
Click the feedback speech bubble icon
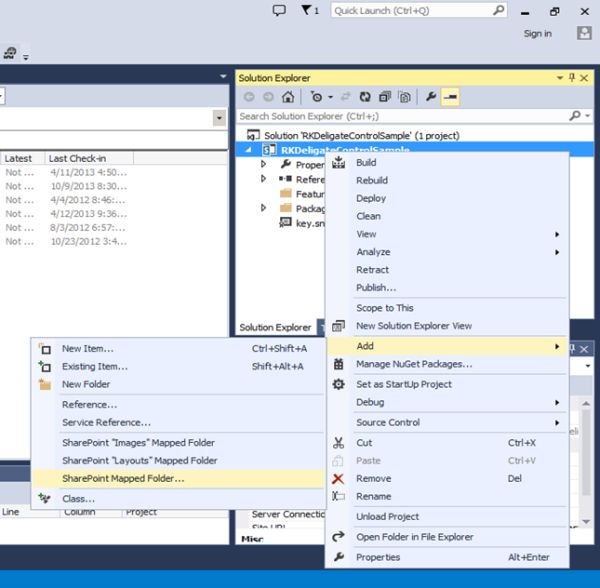click(x=279, y=10)
